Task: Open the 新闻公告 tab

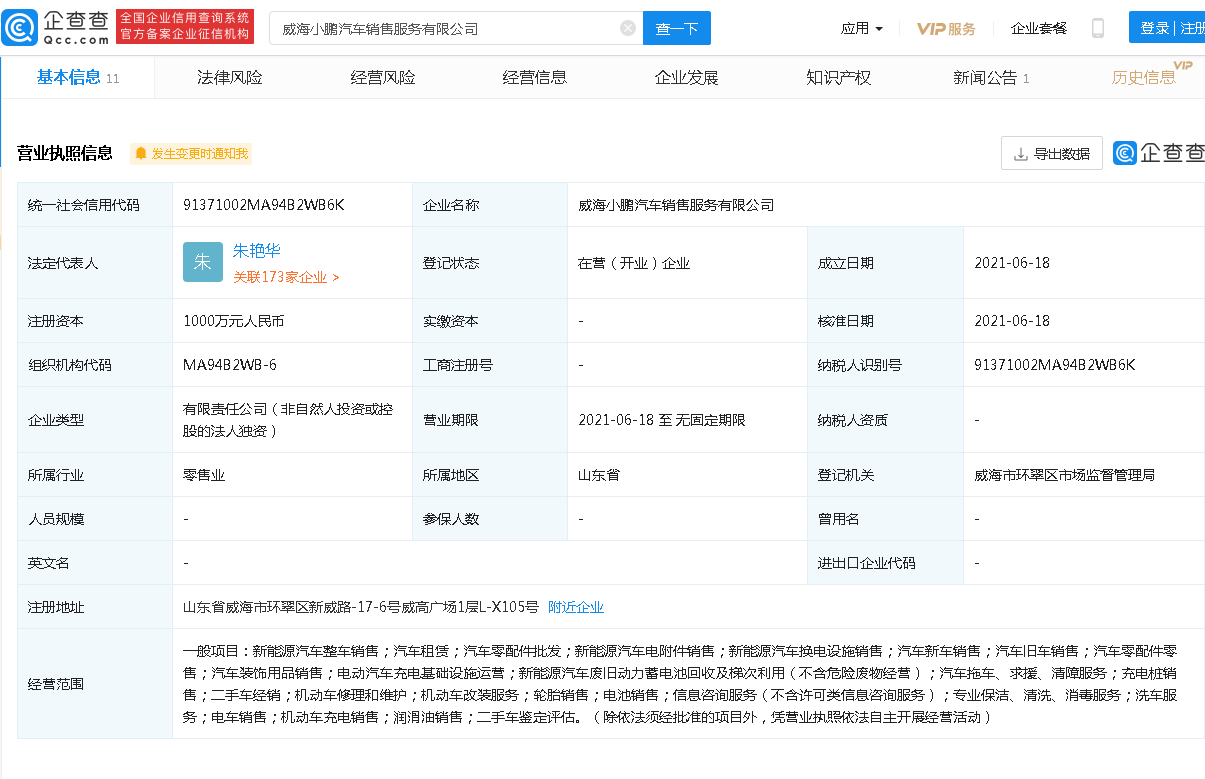Action: coord(985,76)
